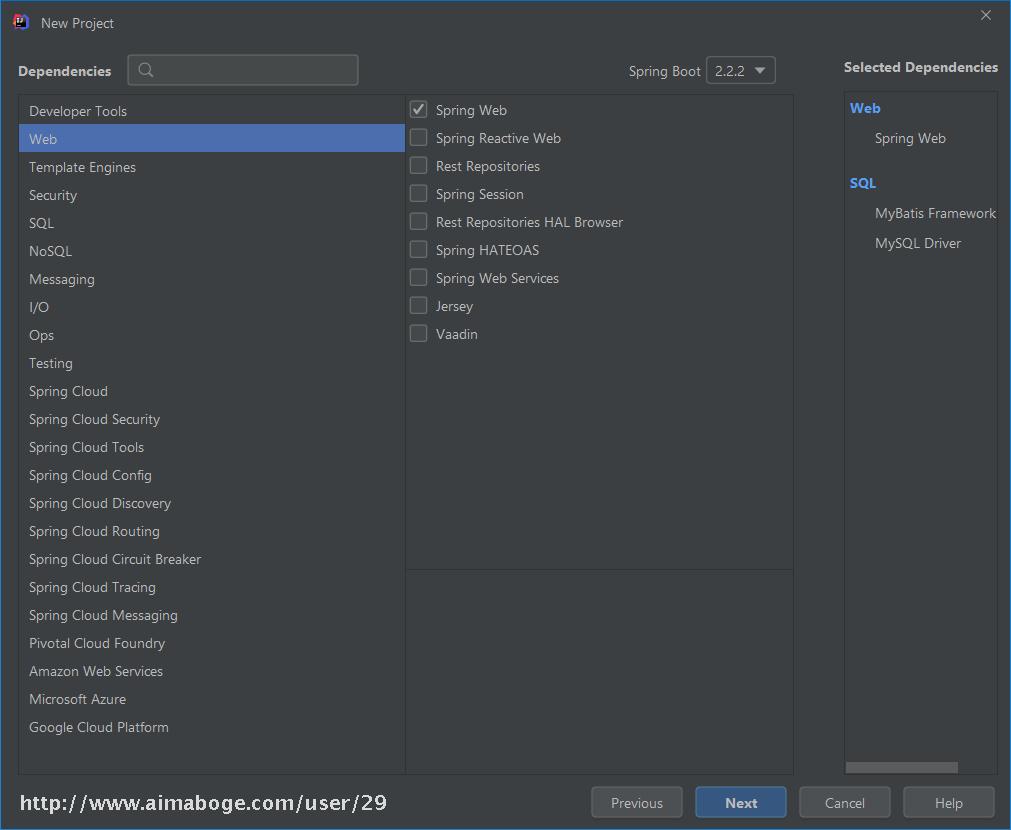Screen dimensions: 1011x830
Task: Check Rest Repositories HAL Browser
Action: click(x=418, y=222)
